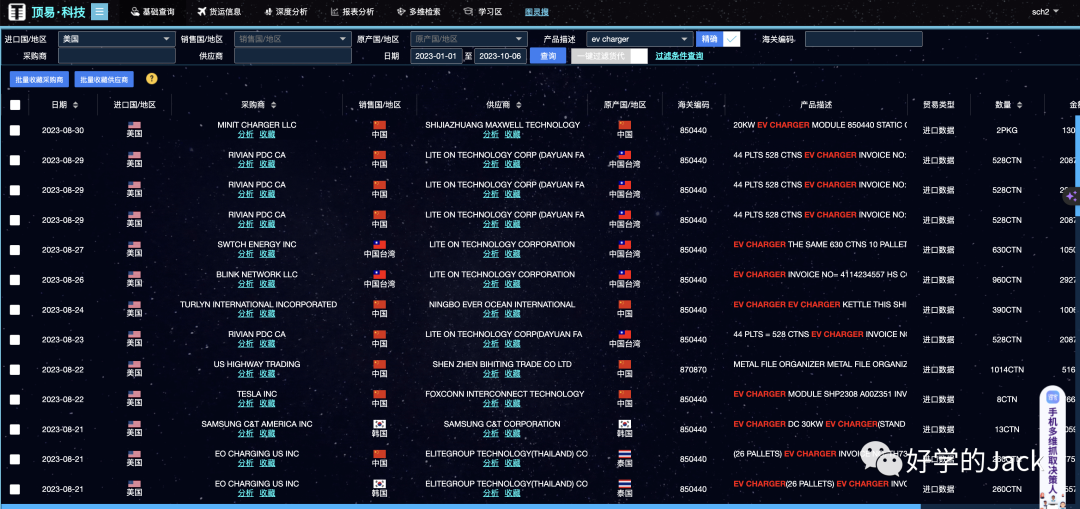The width and height of the screenshot is (1080, 509).
Task: Open 销售国/地区 dropdown
Action: click(x=293, y=39)
